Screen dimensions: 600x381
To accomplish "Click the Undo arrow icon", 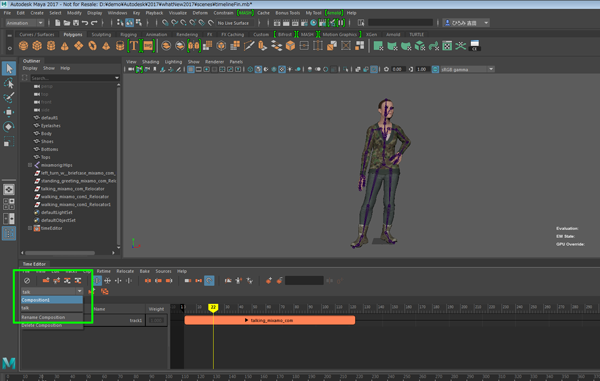I will 85,23.
